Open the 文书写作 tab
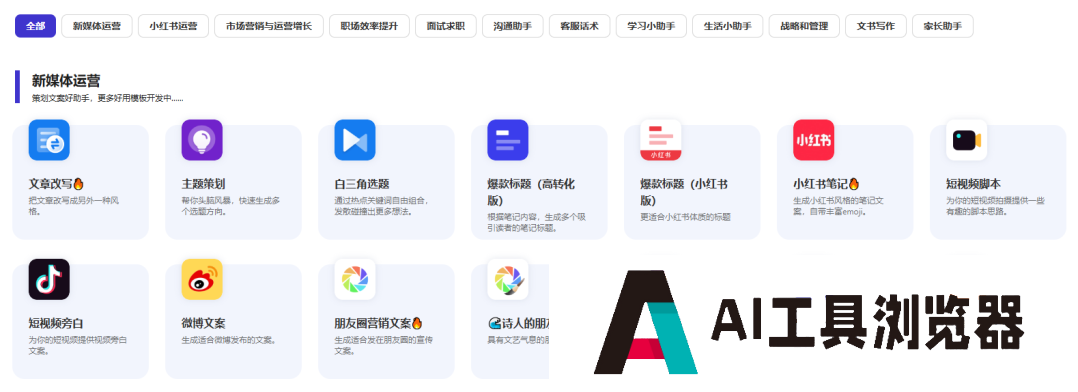1078x392 pixels. pos(876,26)
